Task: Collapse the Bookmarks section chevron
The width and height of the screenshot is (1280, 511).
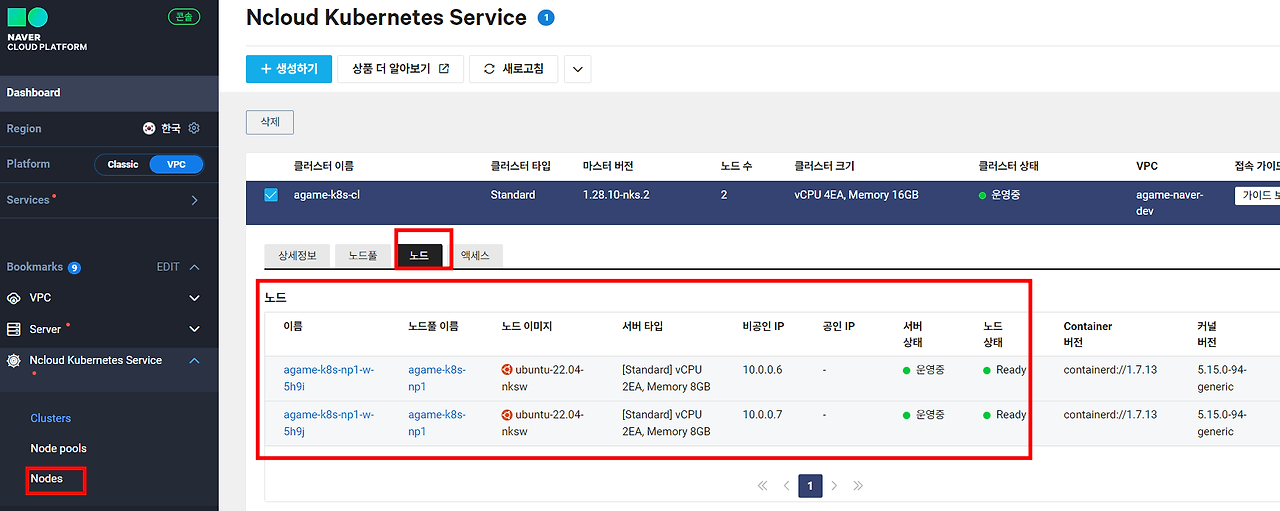Action: (x=195, y=268)
